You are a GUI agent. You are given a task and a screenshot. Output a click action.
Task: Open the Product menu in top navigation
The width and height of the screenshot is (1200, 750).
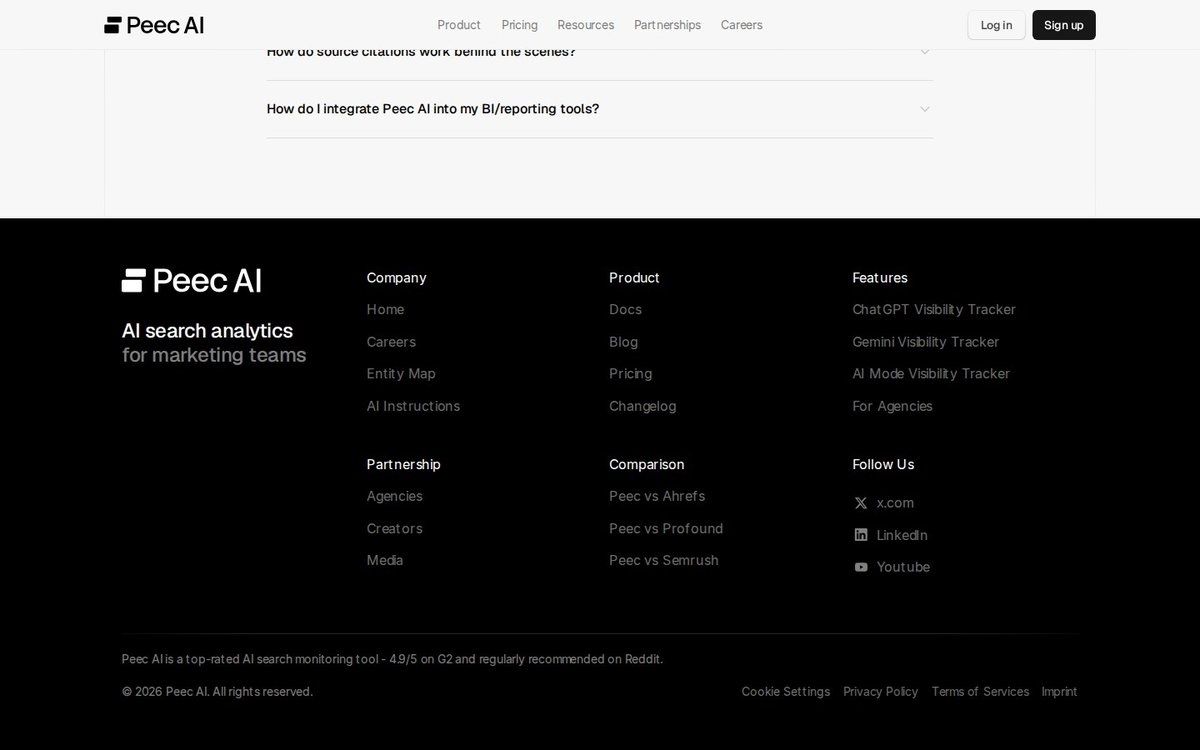pyautogui.click(x=459, y=25)
